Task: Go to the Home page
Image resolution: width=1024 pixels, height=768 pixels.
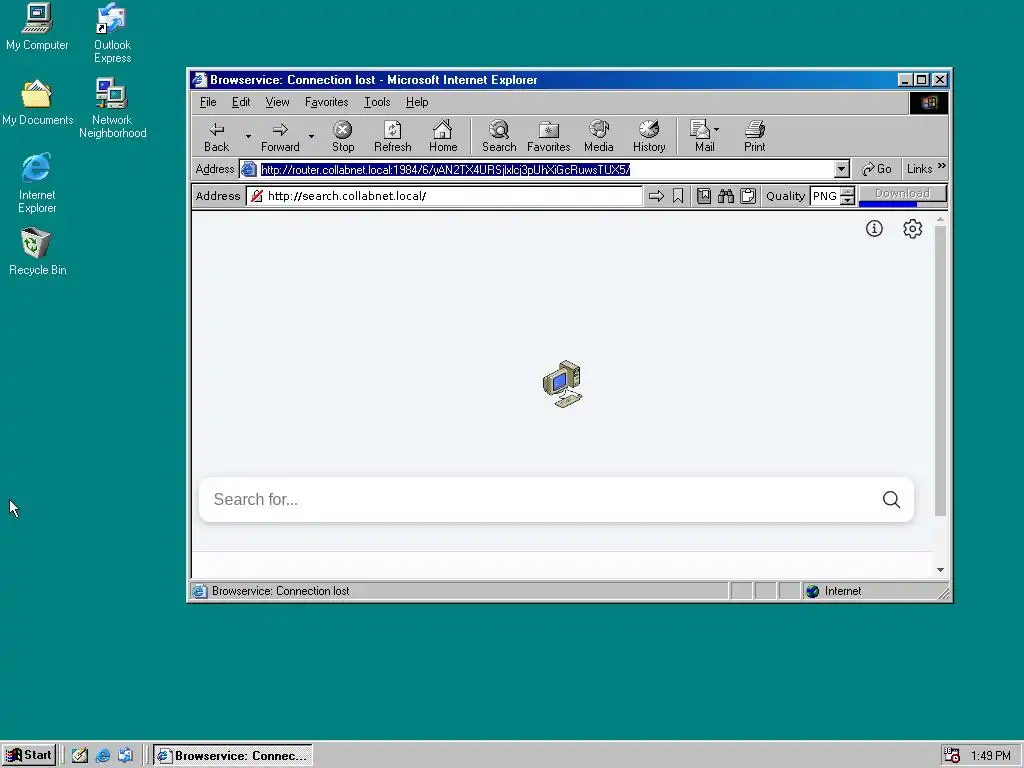Action: pos(443,137)
